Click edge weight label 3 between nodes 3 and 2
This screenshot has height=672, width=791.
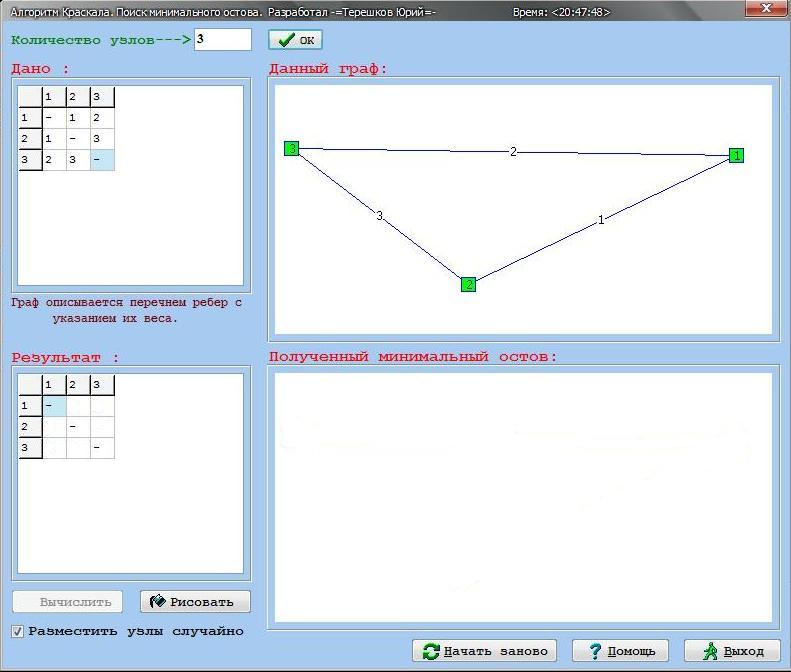tap(380, 216)
